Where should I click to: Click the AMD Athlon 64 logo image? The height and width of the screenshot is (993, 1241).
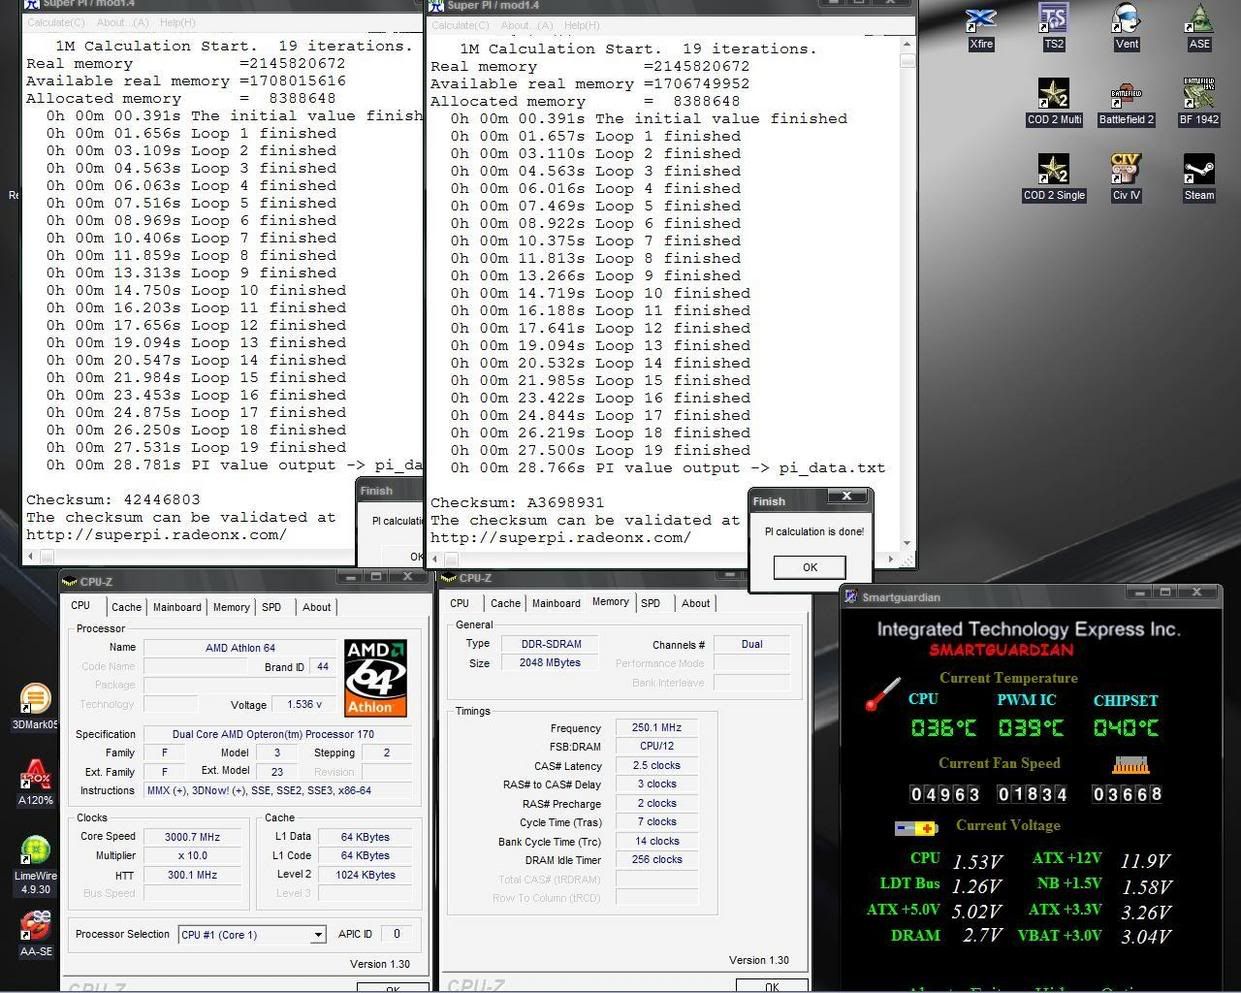pos(376,678)
